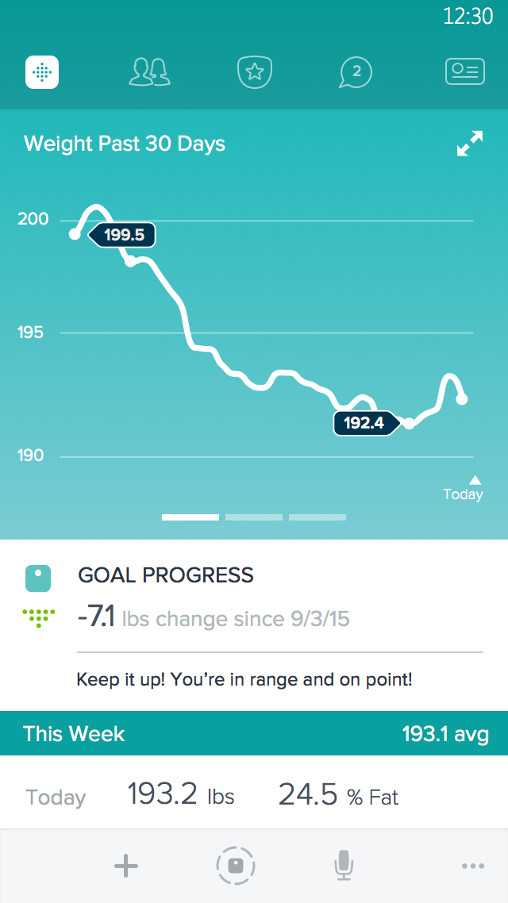
Task: Tap the scale sync icon in the bottom bar
Action: (x=236, y=866)
